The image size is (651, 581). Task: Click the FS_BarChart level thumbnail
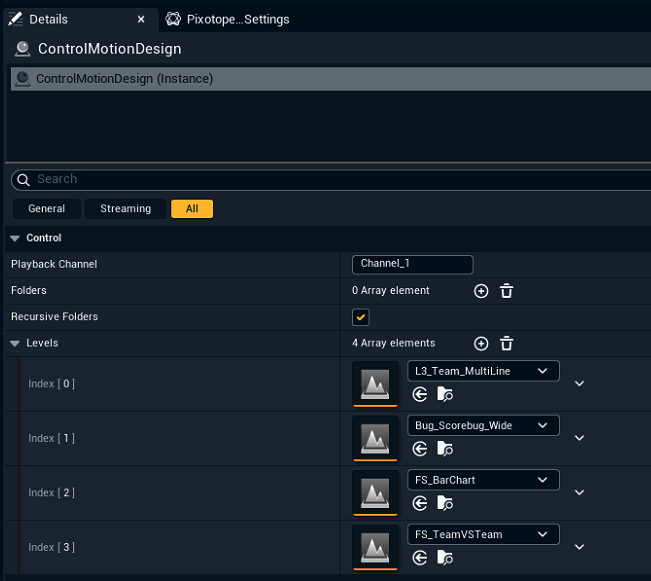(x=375, y=492)
